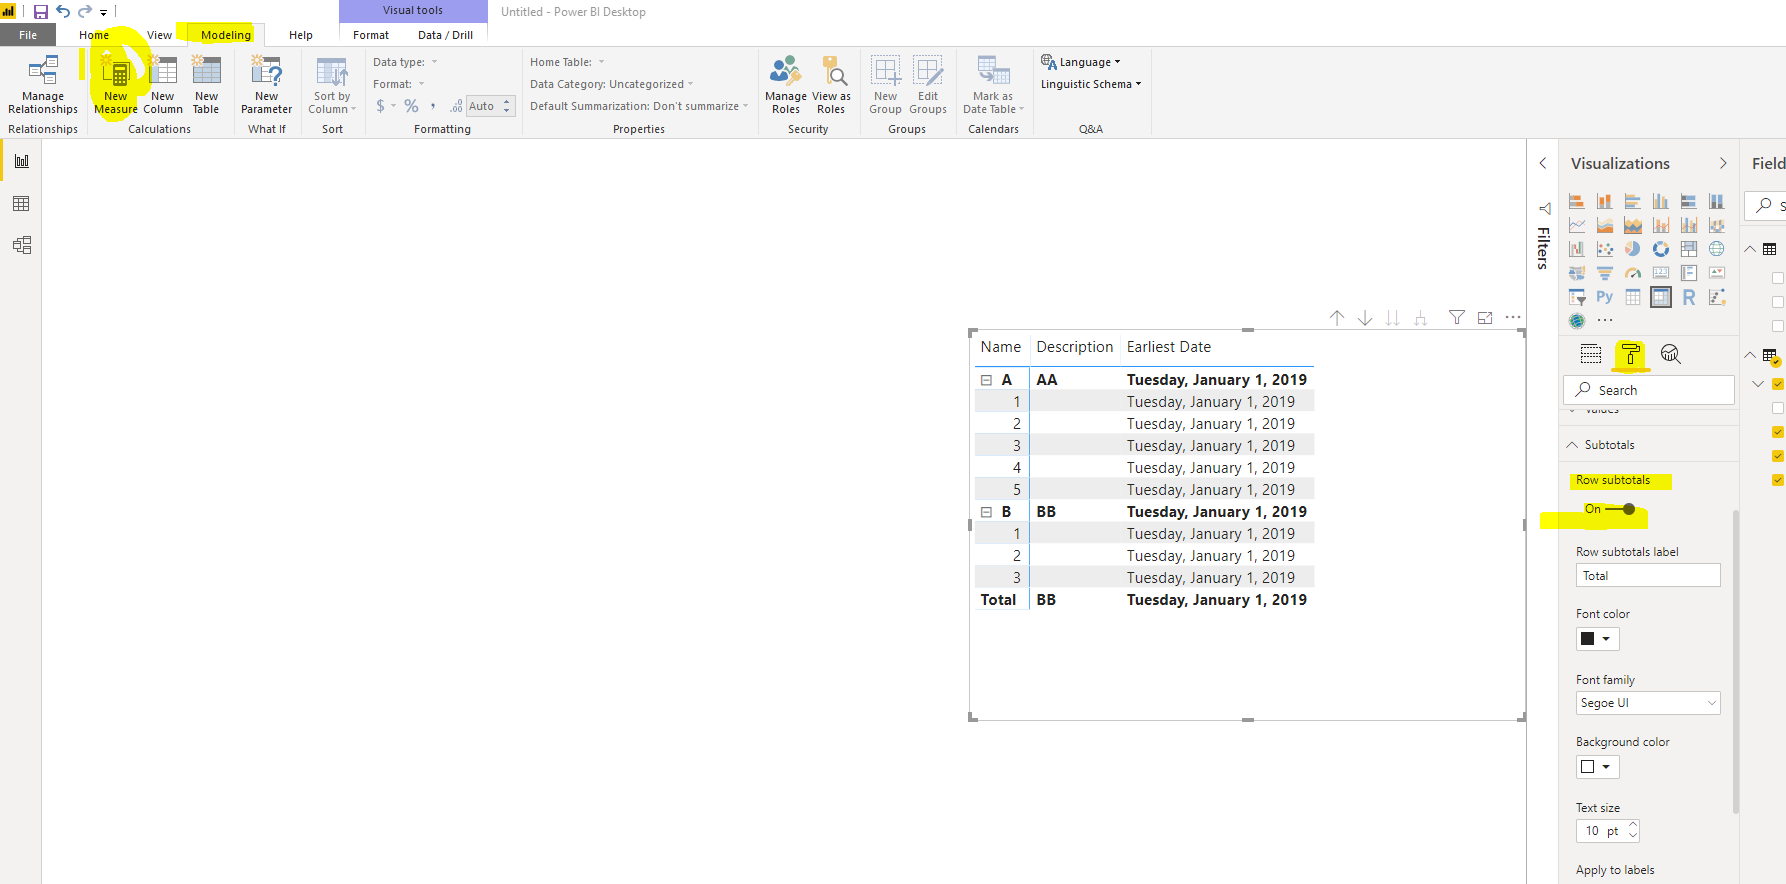Collapse the Visualizations pane with chevron
1786x884 pixels.
click(x=1722, y=163)
